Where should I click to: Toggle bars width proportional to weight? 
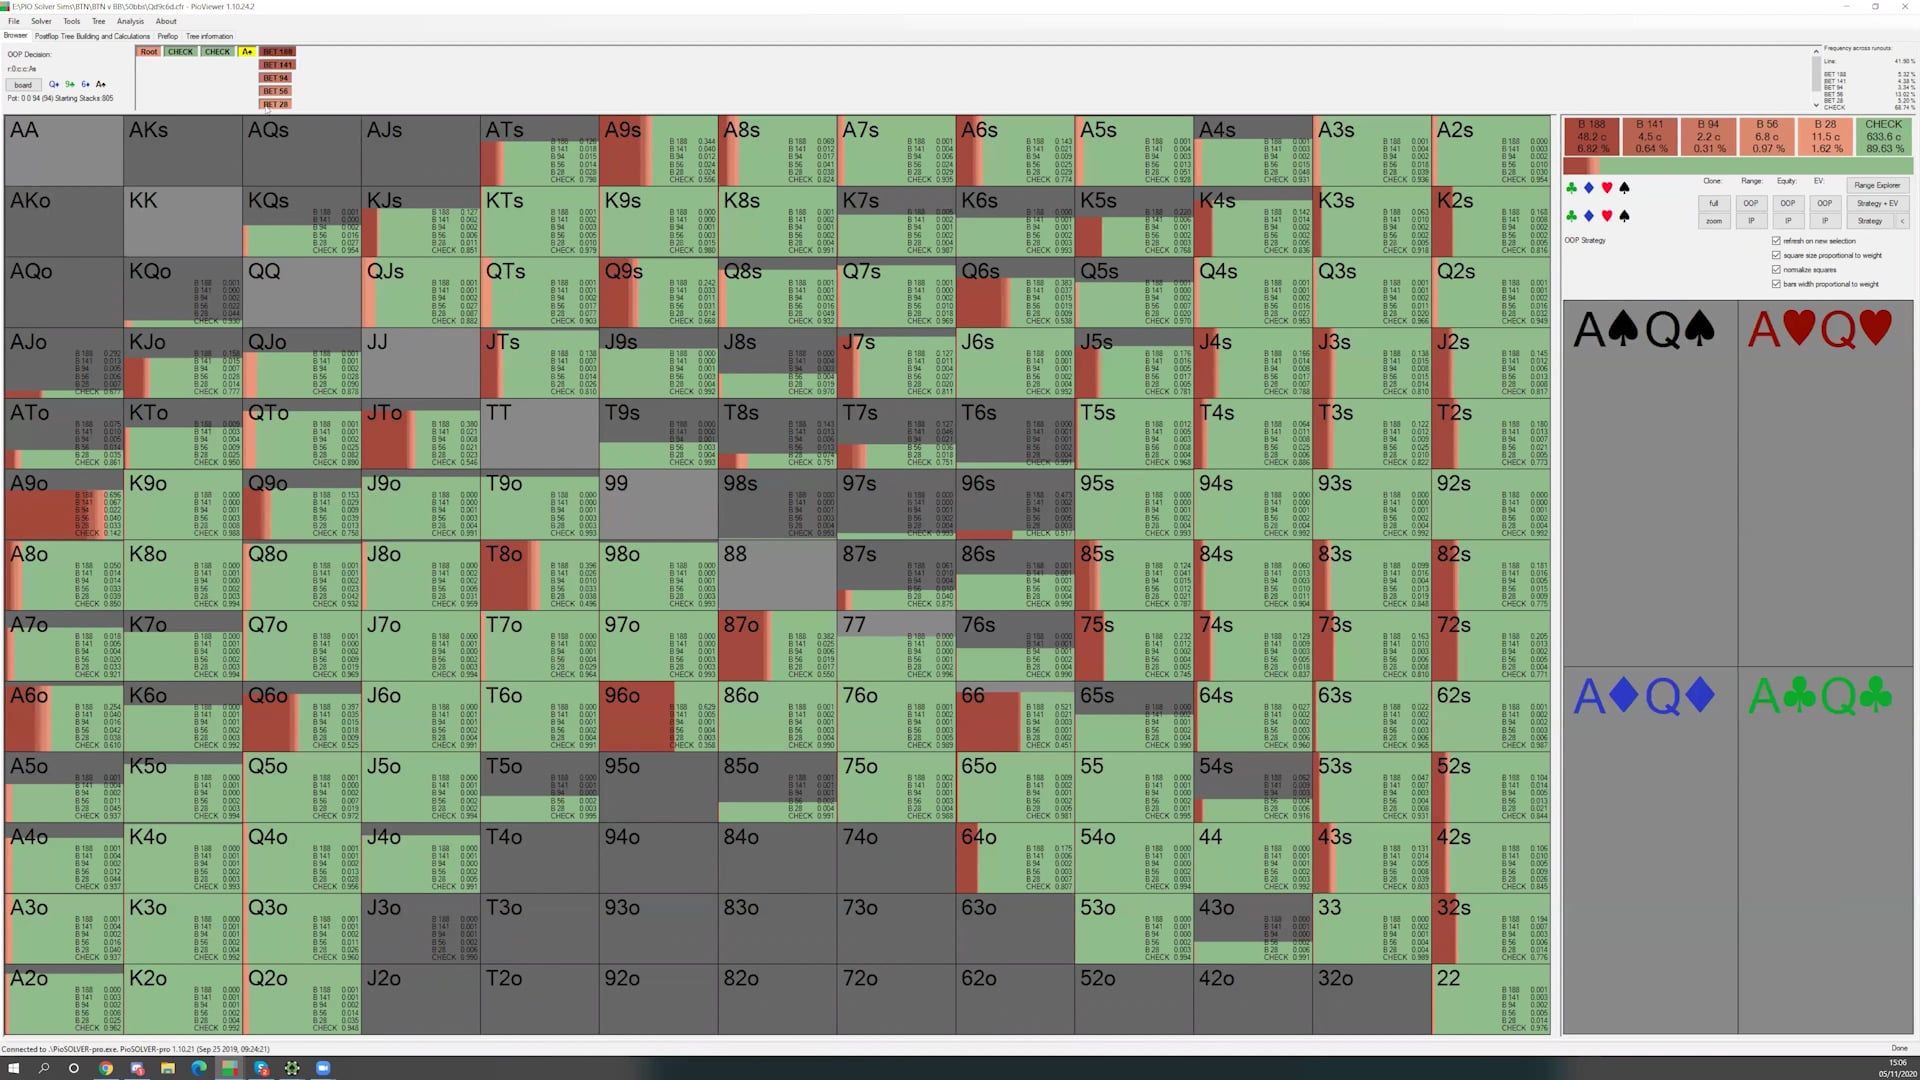click(1776, 284)
